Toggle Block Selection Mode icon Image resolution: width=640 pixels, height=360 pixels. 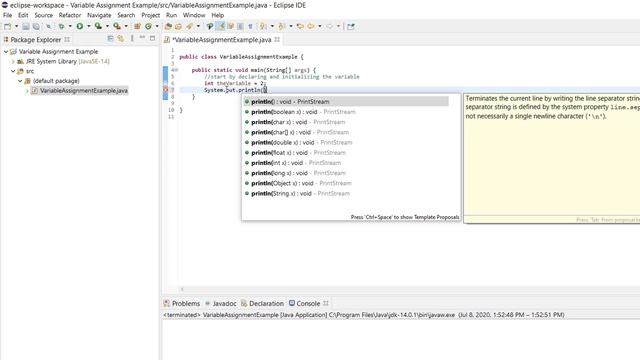click(240, 27)
